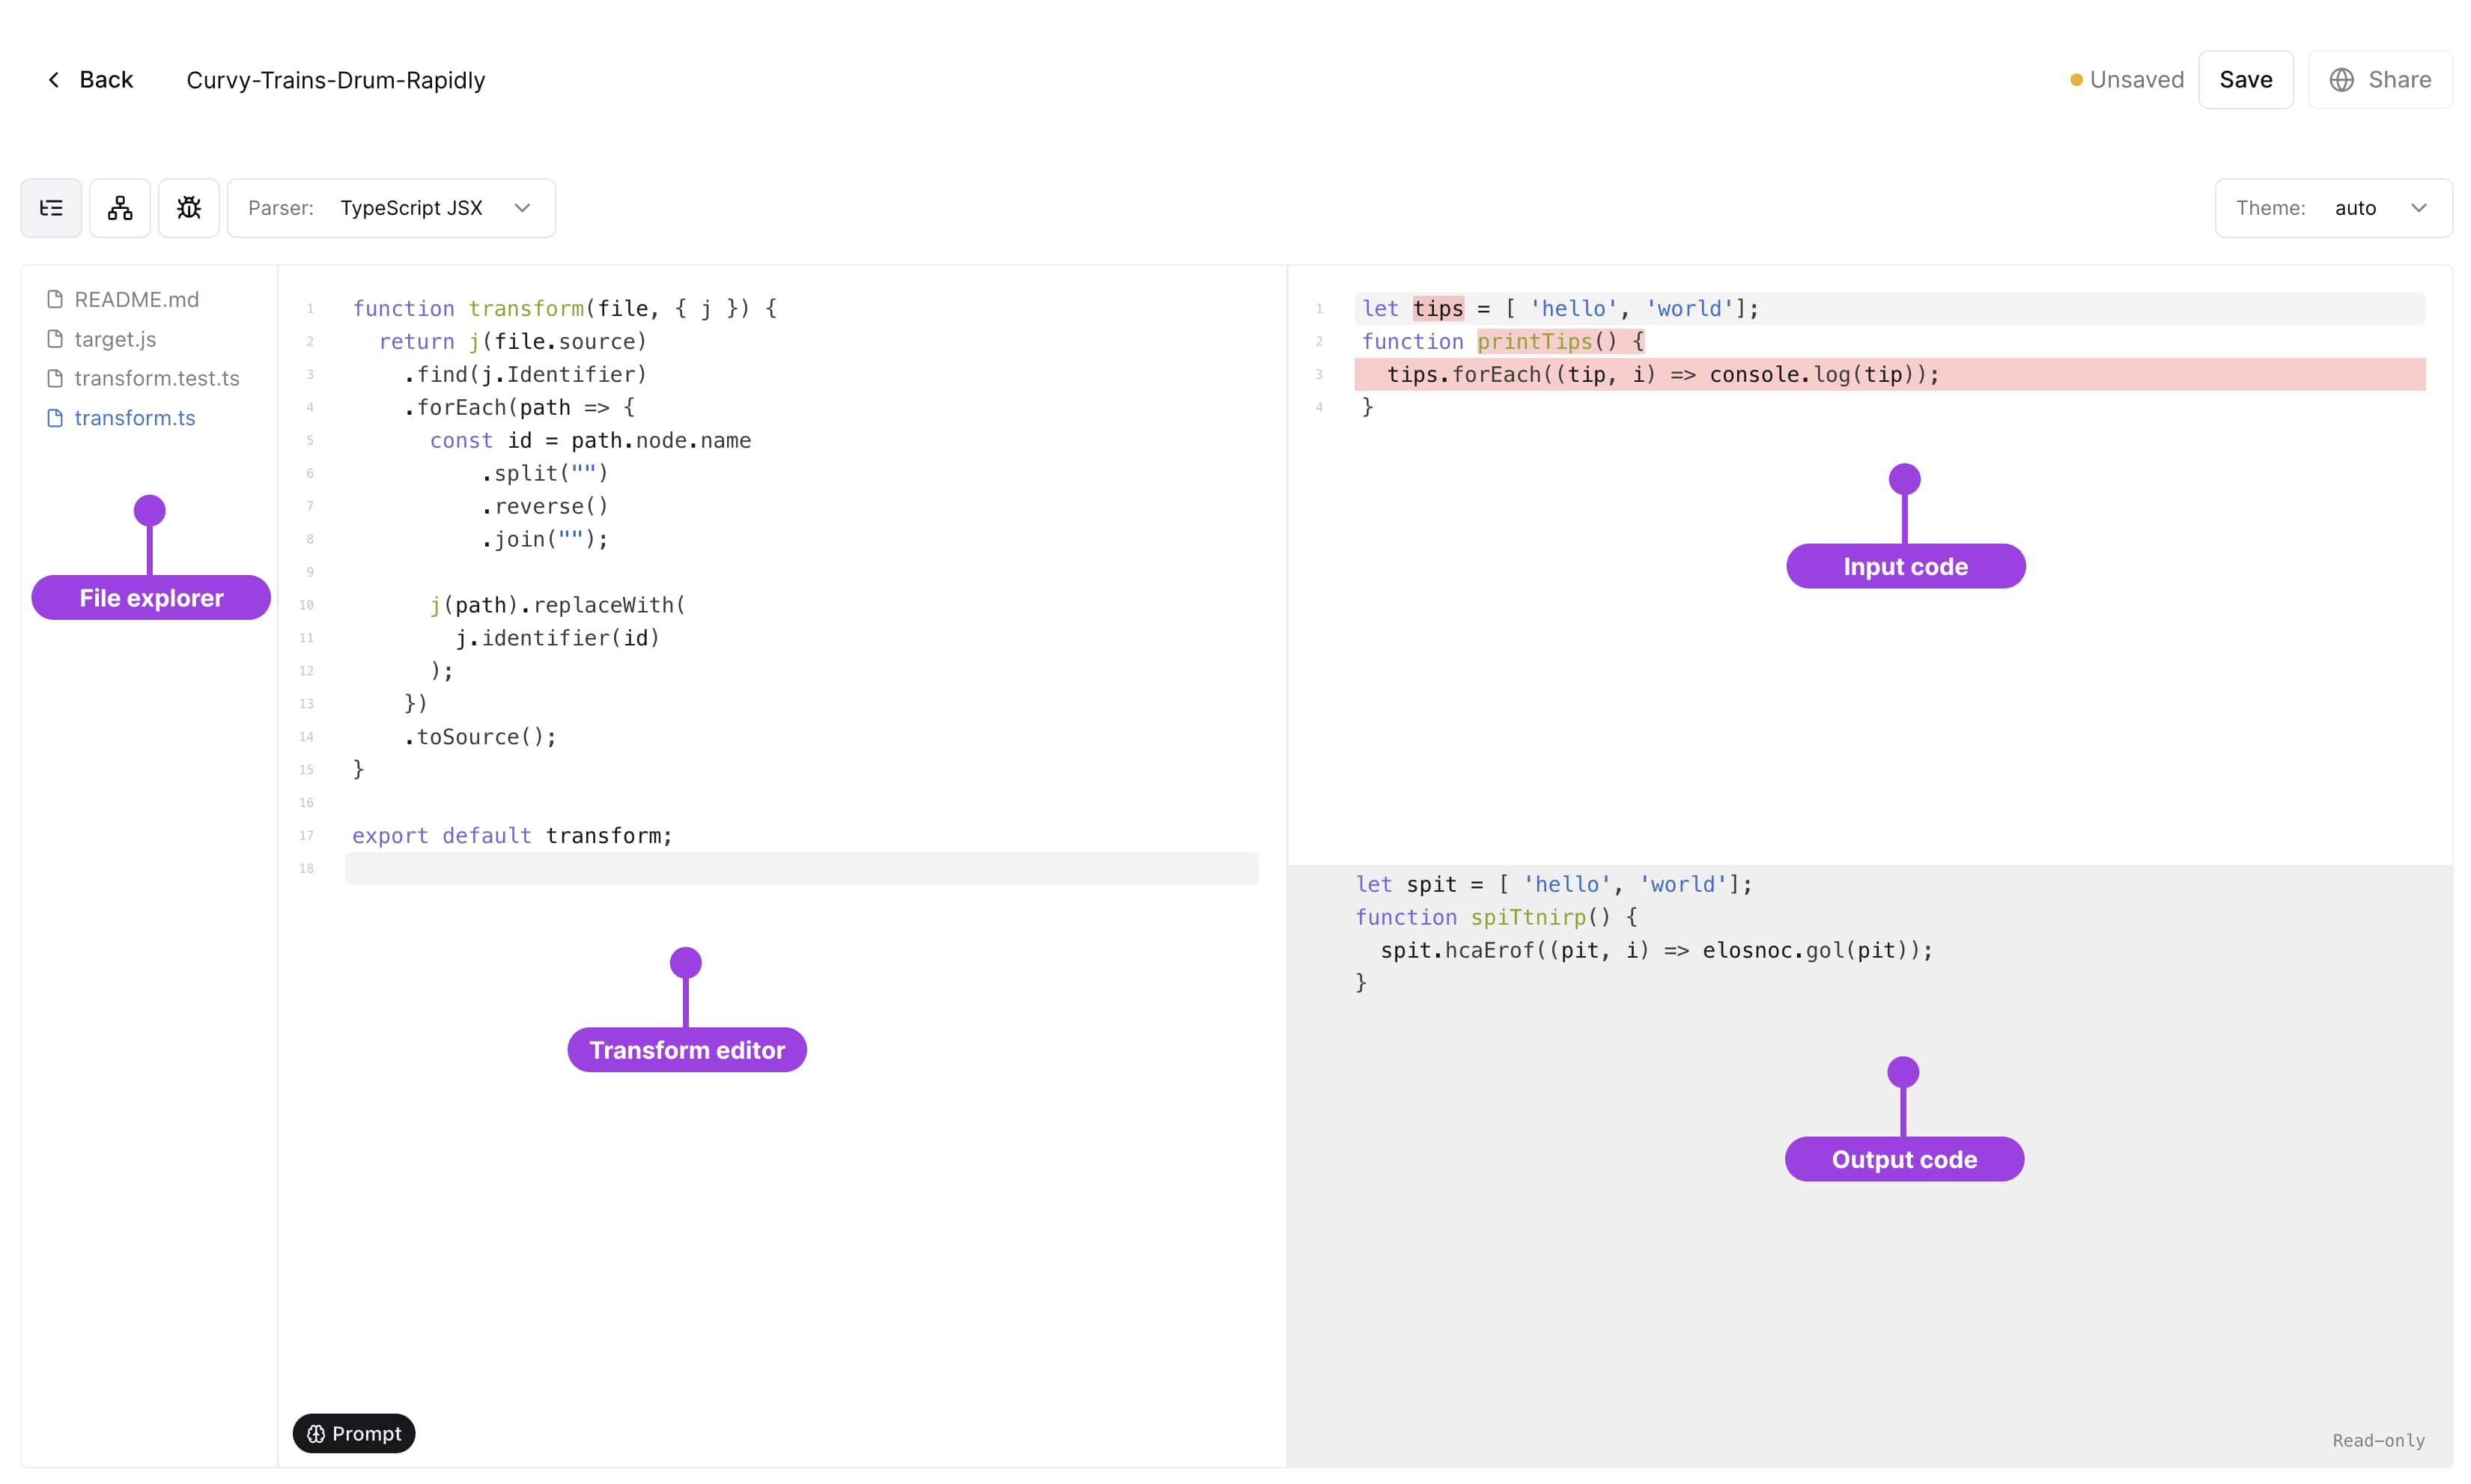The height and width of the screenshot is (1484, 2471).
Task: Select target.js in file explorer
Action: click(x=113, y=337)
